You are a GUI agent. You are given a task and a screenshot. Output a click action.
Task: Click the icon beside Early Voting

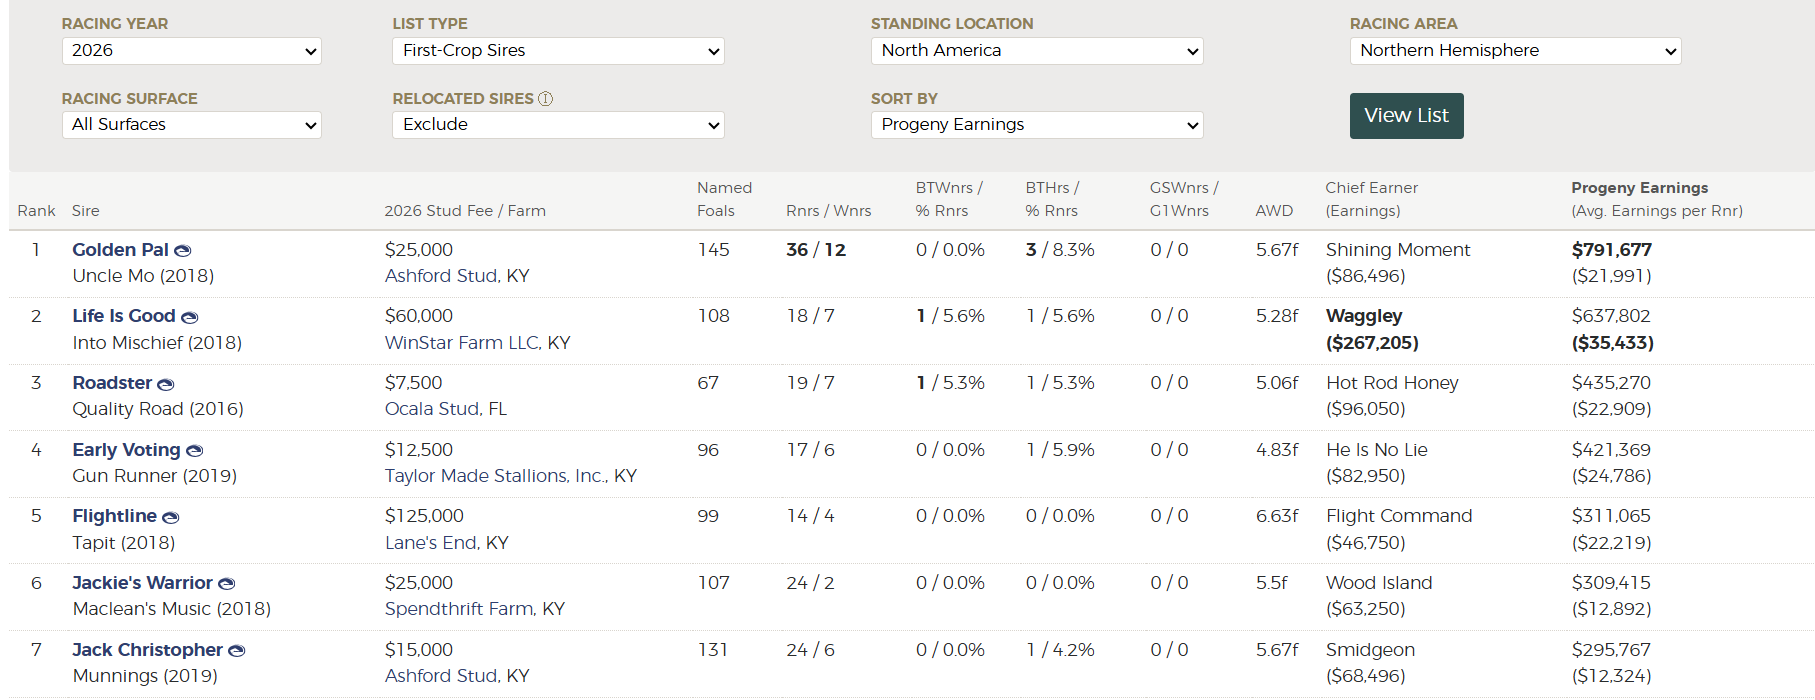click(194, 451)
